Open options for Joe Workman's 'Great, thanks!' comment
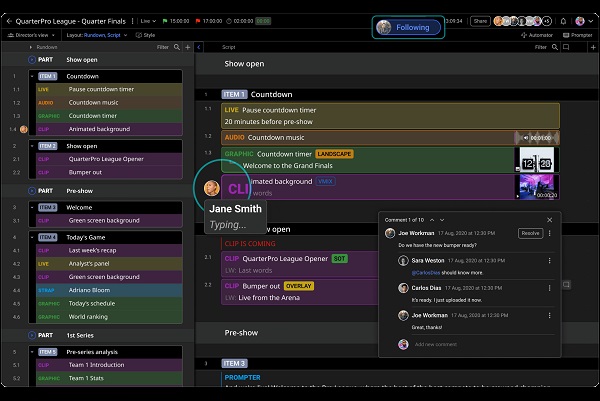Viewport: 600px width, 401px height. coord(549,315)
